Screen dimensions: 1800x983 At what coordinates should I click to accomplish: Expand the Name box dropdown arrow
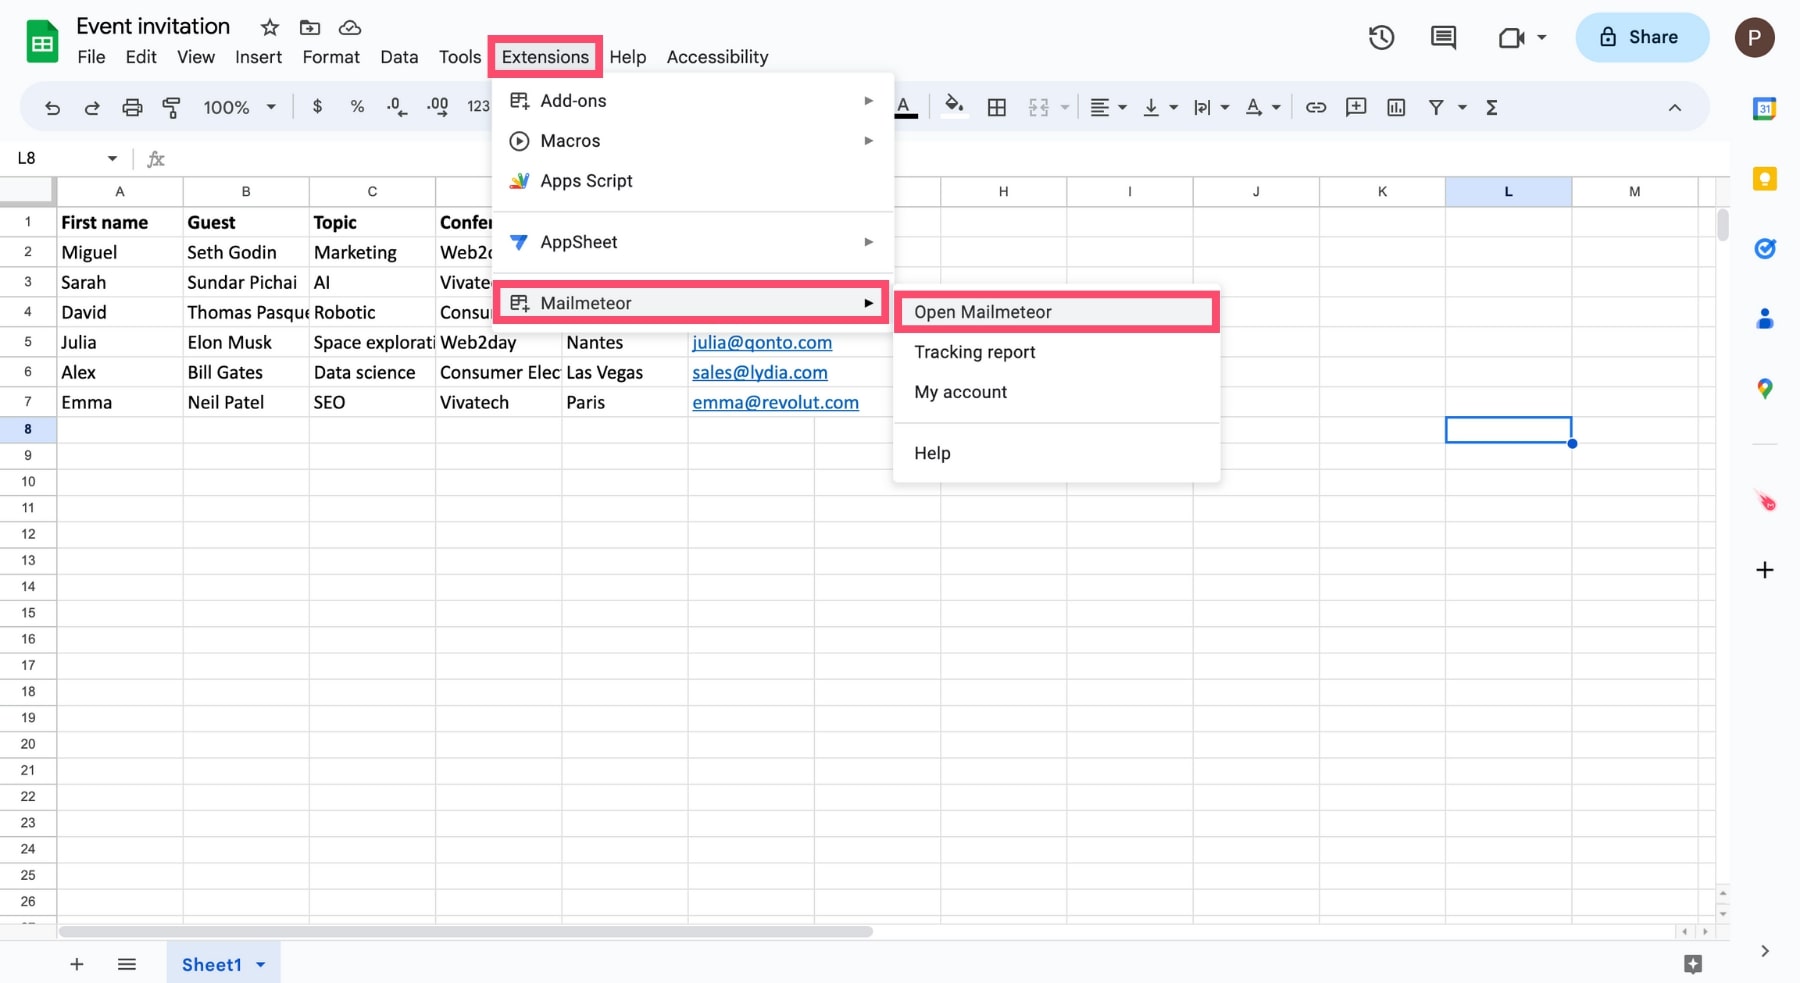(x=112, y=158)
